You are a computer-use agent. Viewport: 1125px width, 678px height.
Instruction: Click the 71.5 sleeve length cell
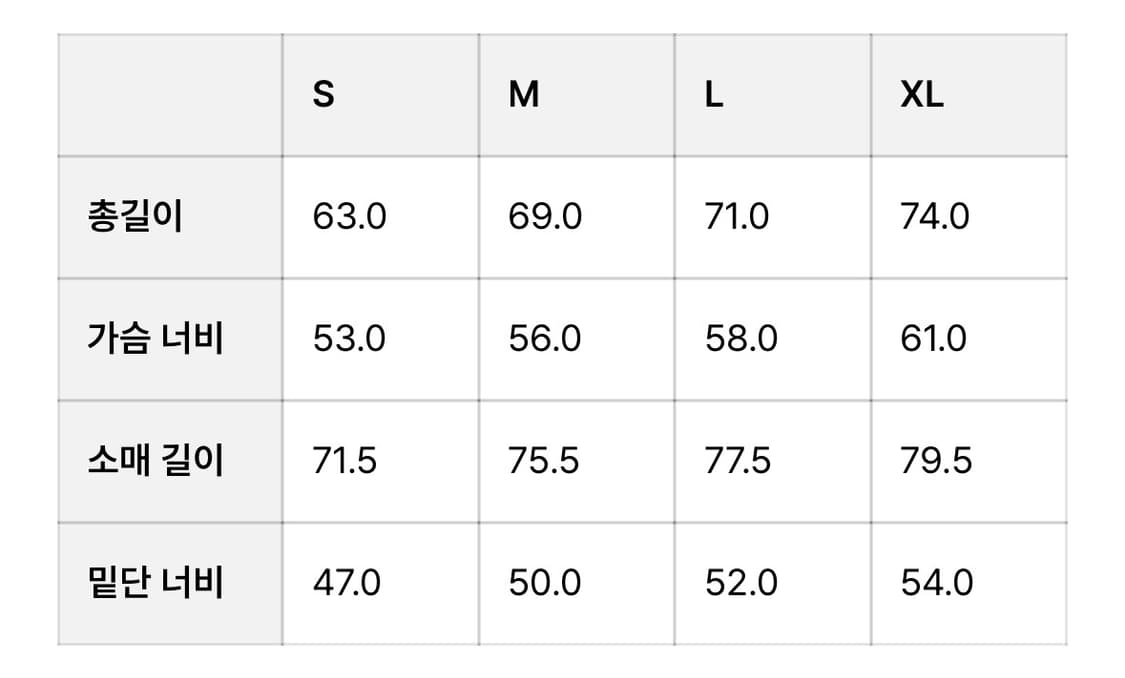click(345, 461)
